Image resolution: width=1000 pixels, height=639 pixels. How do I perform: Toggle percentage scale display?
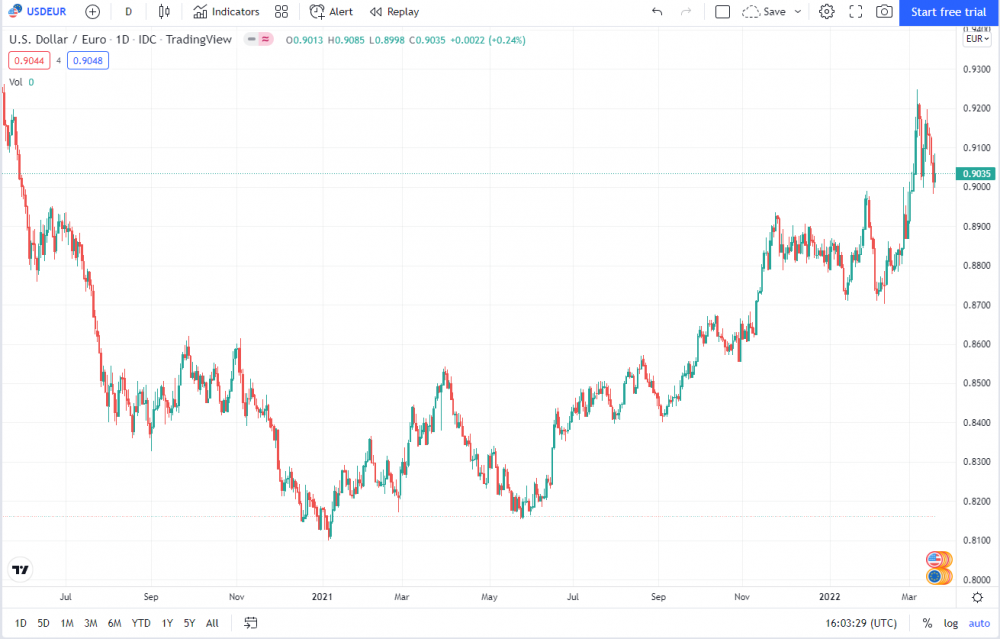click(927, 622)
